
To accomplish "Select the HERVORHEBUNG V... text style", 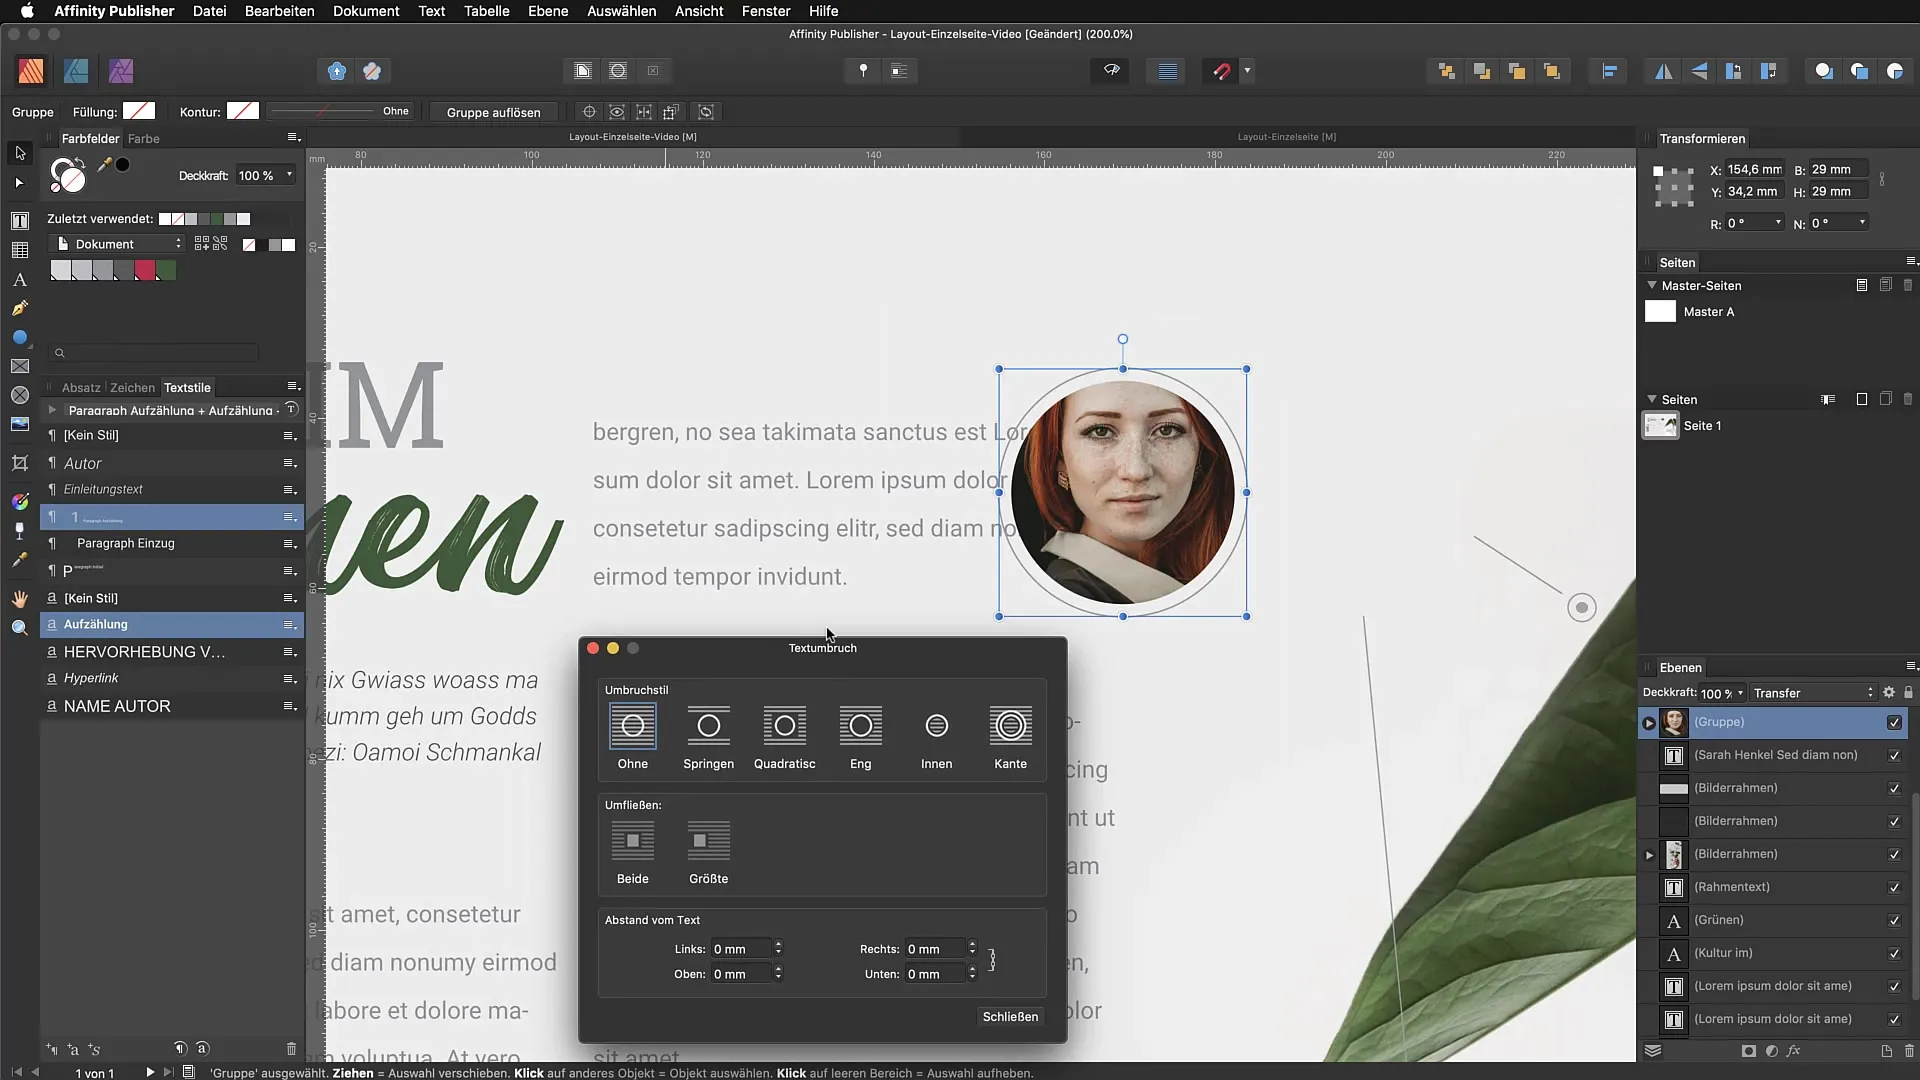I will pos(172,652).
